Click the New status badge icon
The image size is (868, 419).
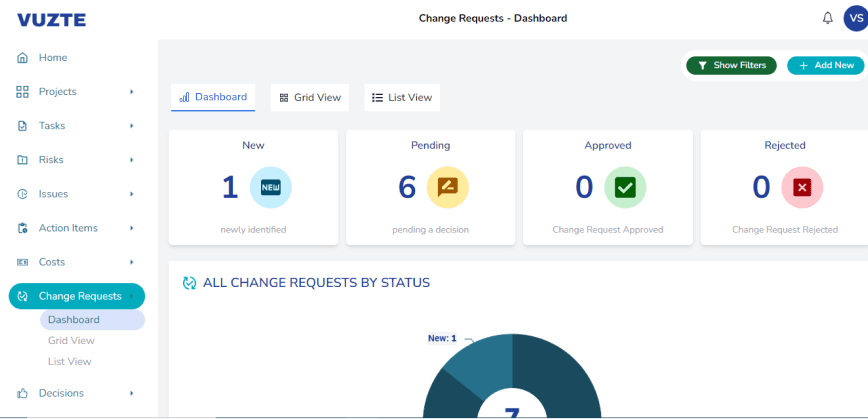[270, 187]
